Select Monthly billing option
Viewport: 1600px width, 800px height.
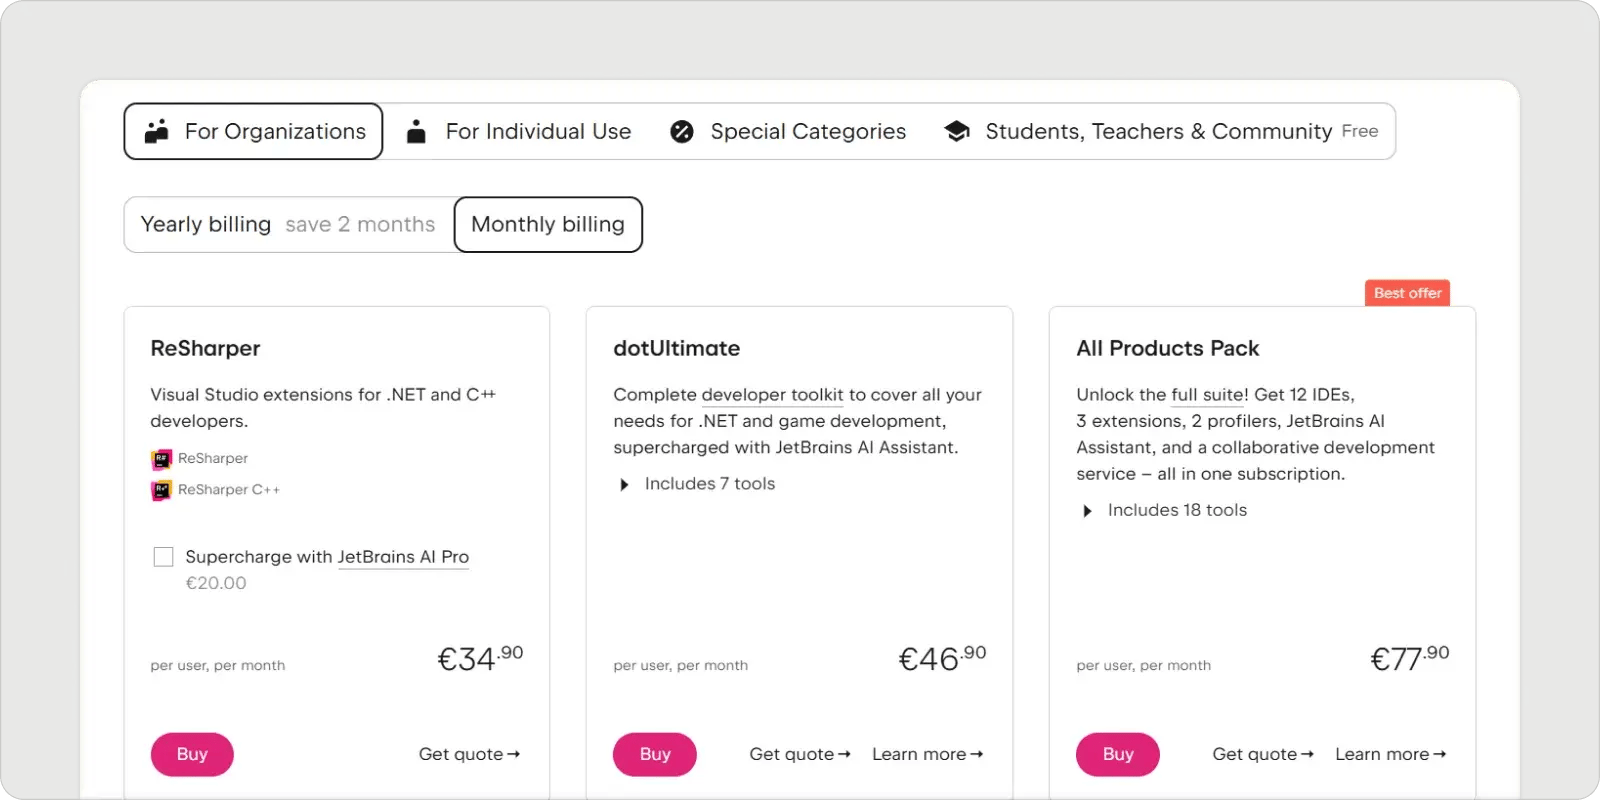(x=548, y=224)
